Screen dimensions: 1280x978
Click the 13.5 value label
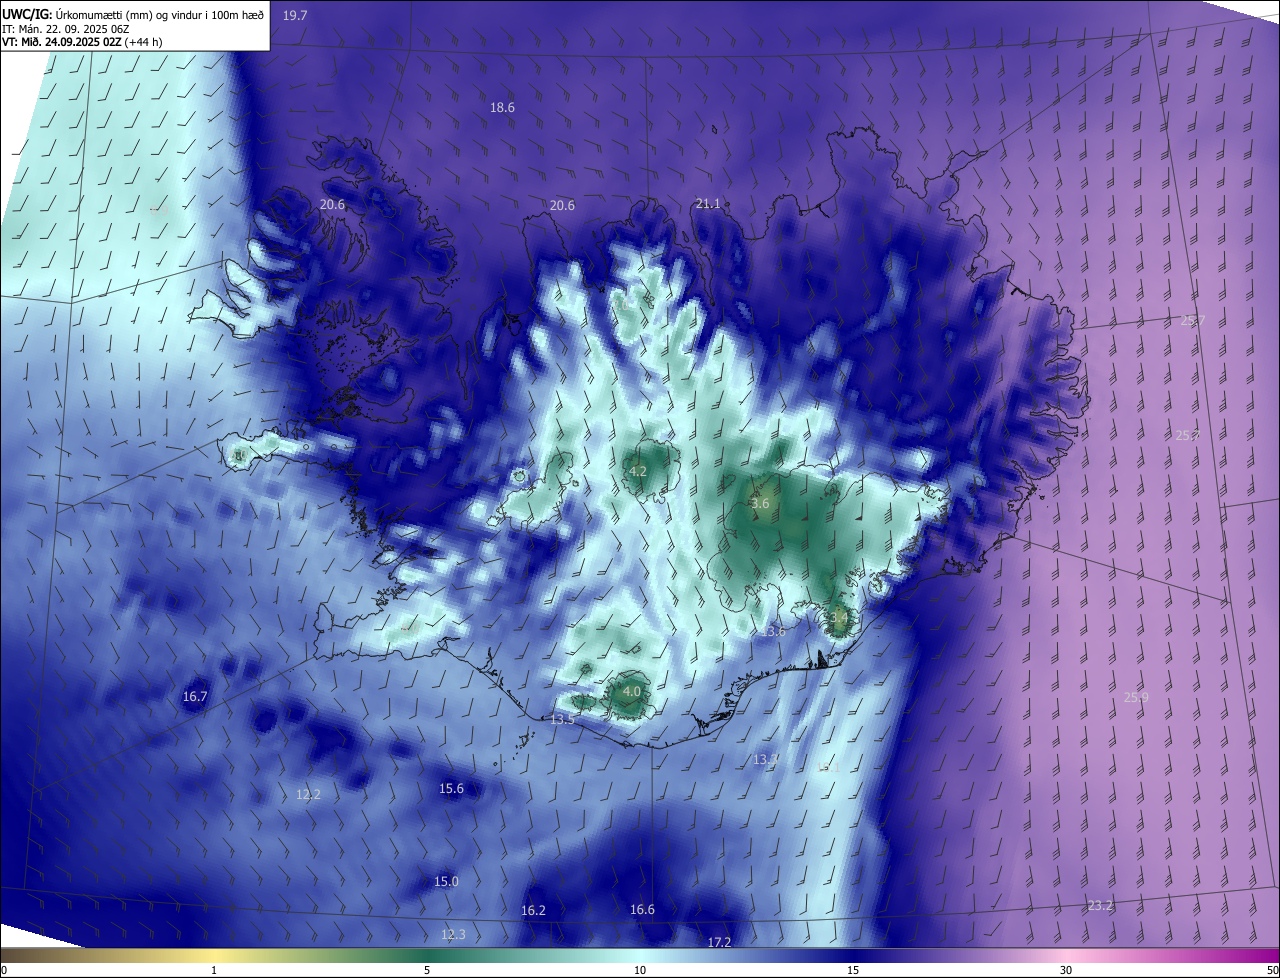pyautogui.click(x=562, y=720)
